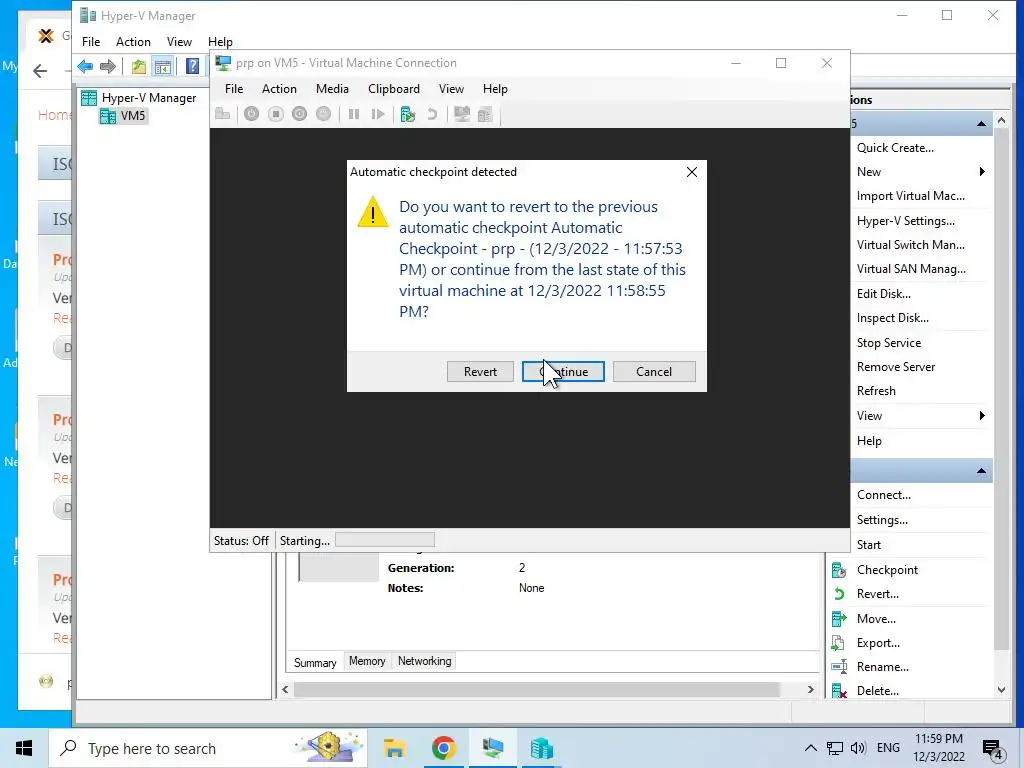The height and width of the screenshot is (768, 1024).
Task: Switch to the Networking tab
Action: click(424, 661)
